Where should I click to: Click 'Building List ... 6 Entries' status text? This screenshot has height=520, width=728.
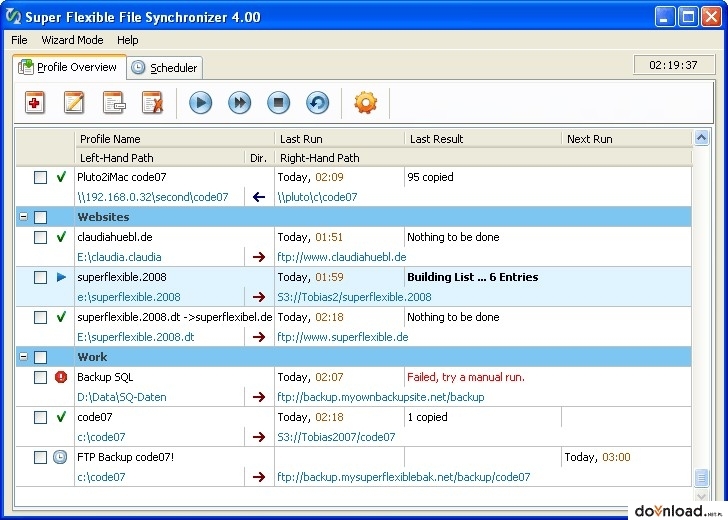coord(473,277)
